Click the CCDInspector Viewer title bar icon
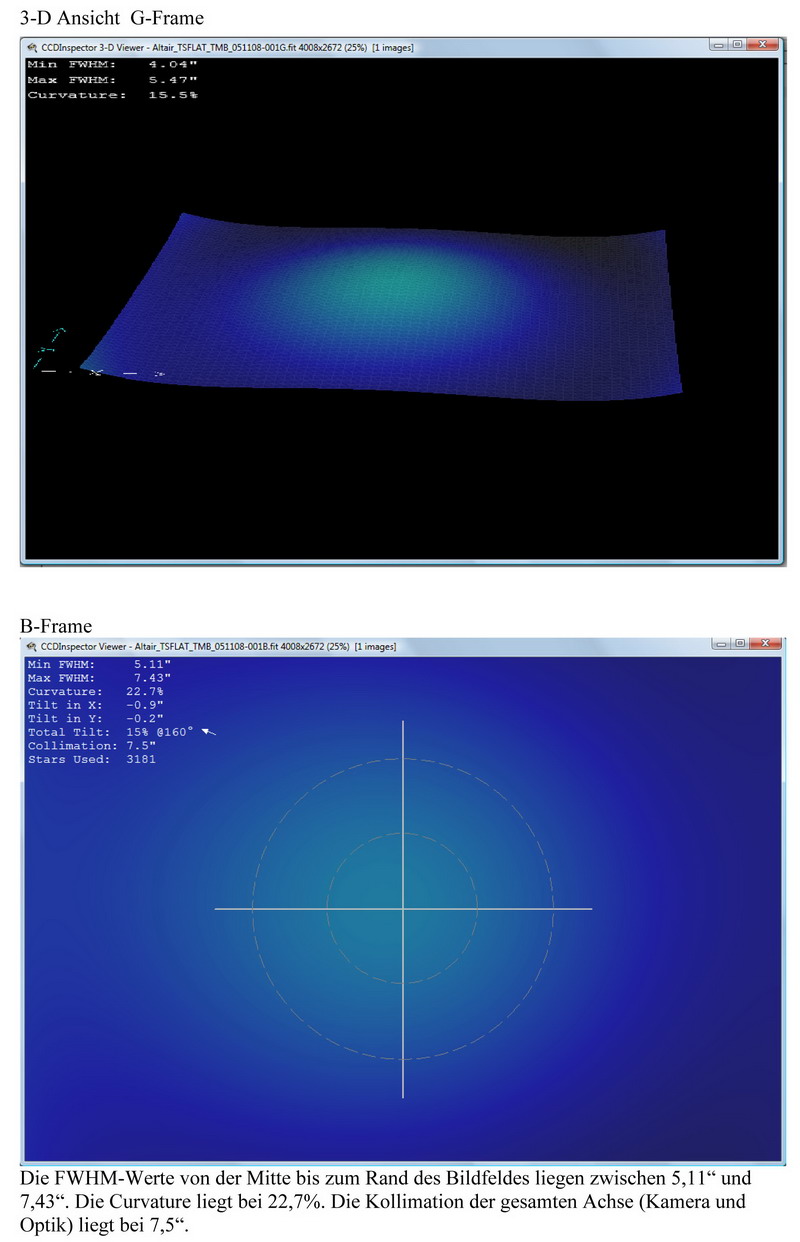800x1242 pixels. point(31,646)
